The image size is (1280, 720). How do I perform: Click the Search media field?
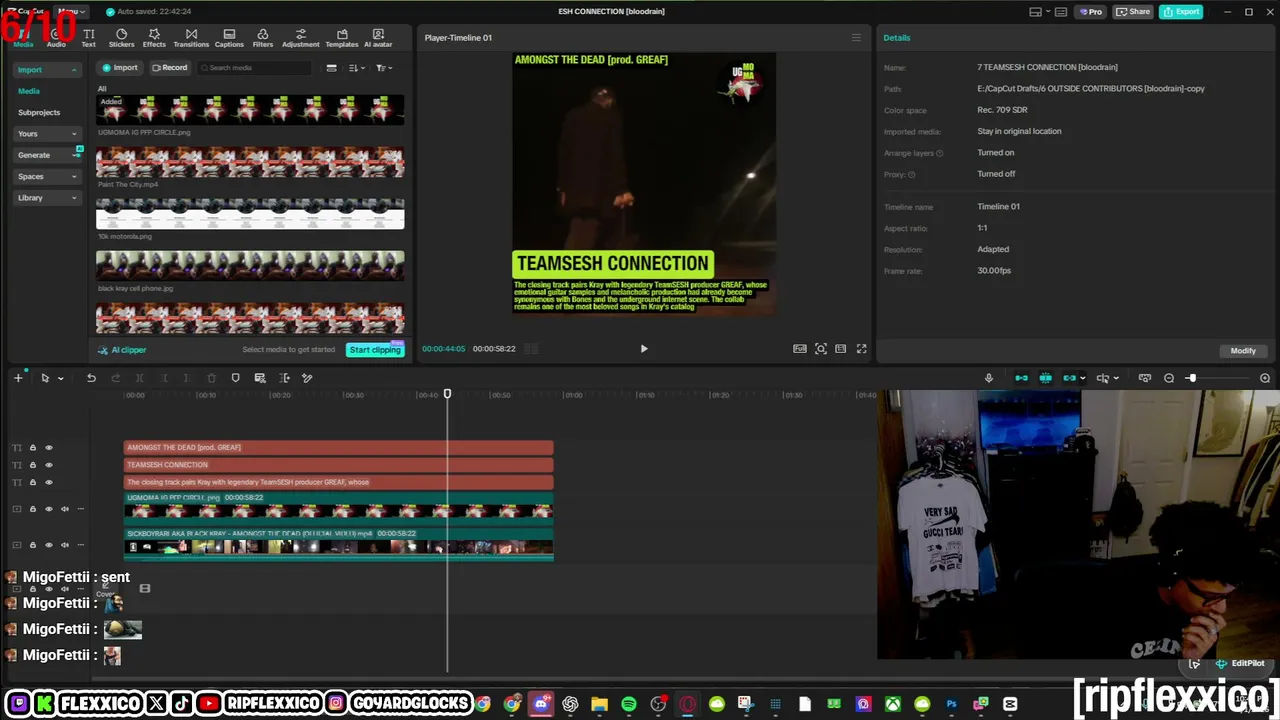(x=255, y=68)
